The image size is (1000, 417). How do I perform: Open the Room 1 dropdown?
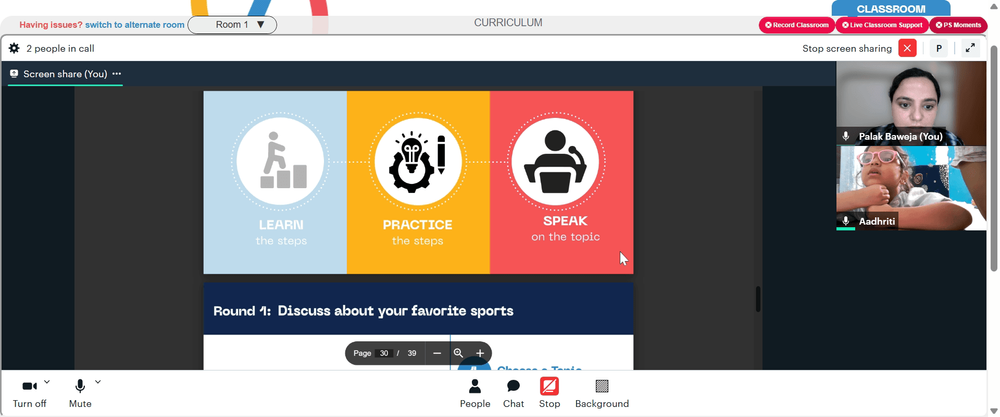(x=232, y=25)
